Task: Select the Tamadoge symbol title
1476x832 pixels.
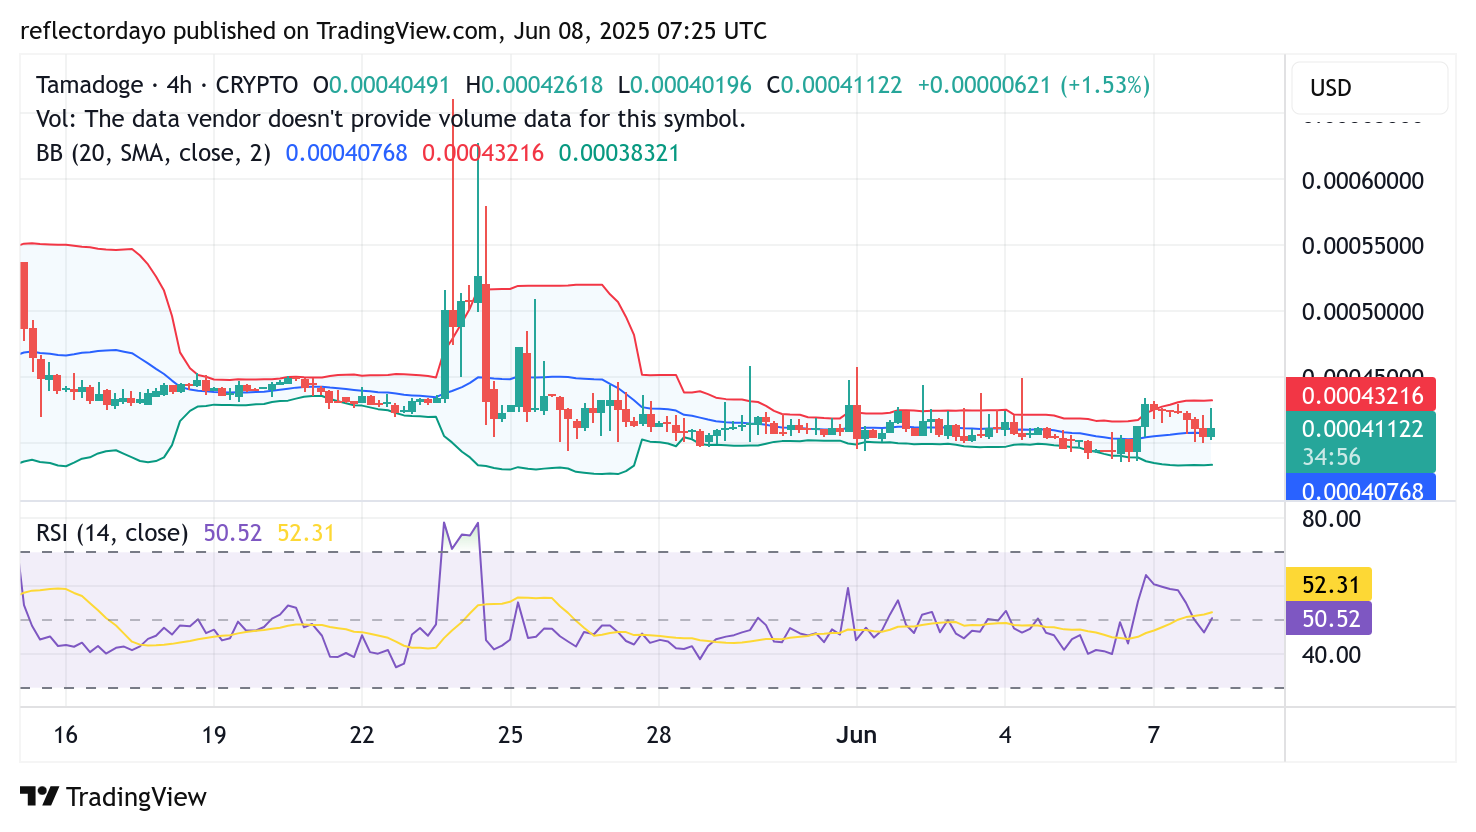Action: [x=90, y=85]
